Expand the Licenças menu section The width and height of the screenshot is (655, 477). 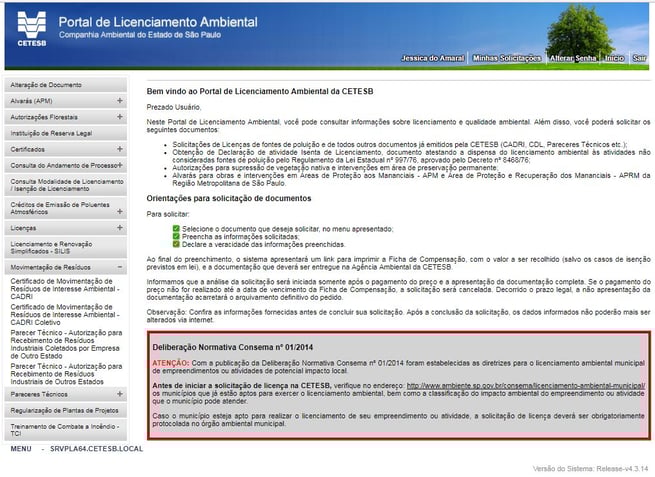(120, 228)
